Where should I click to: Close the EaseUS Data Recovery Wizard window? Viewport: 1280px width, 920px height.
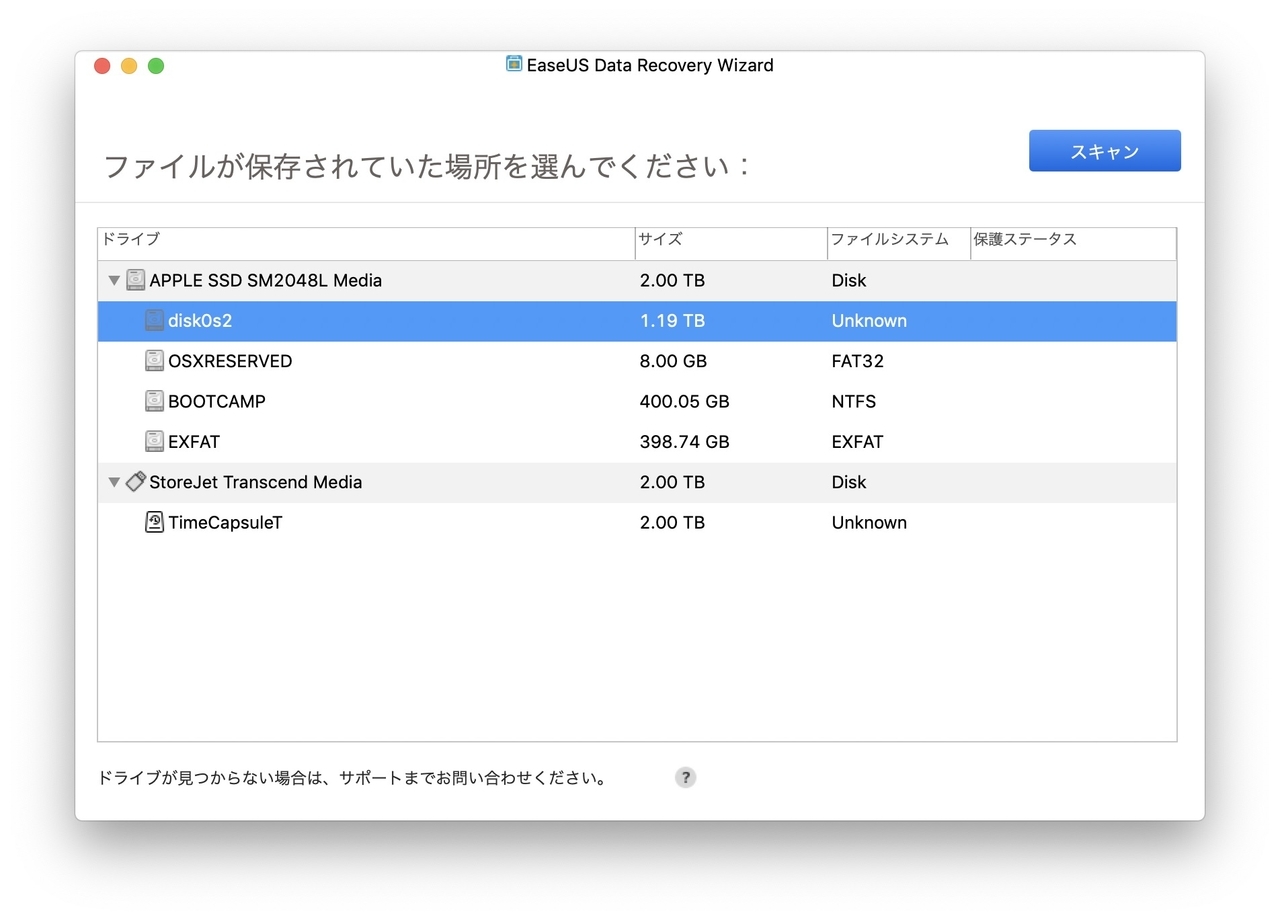[102, 66]
